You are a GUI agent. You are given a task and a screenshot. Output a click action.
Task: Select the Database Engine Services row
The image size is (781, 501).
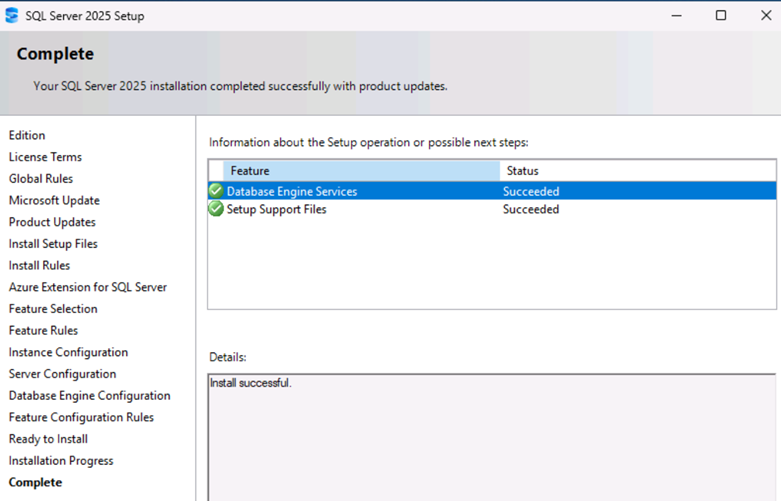point(492,191)
